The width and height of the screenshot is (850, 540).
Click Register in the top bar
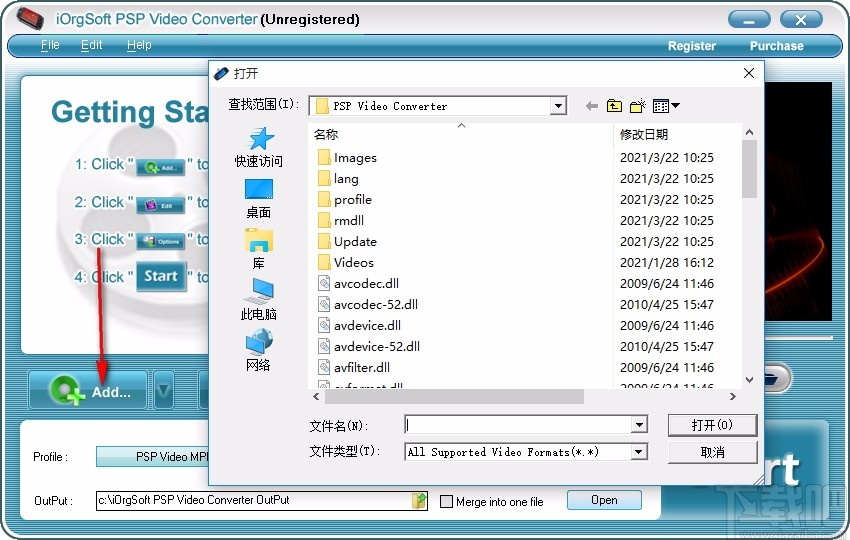[x=692, y=46]
